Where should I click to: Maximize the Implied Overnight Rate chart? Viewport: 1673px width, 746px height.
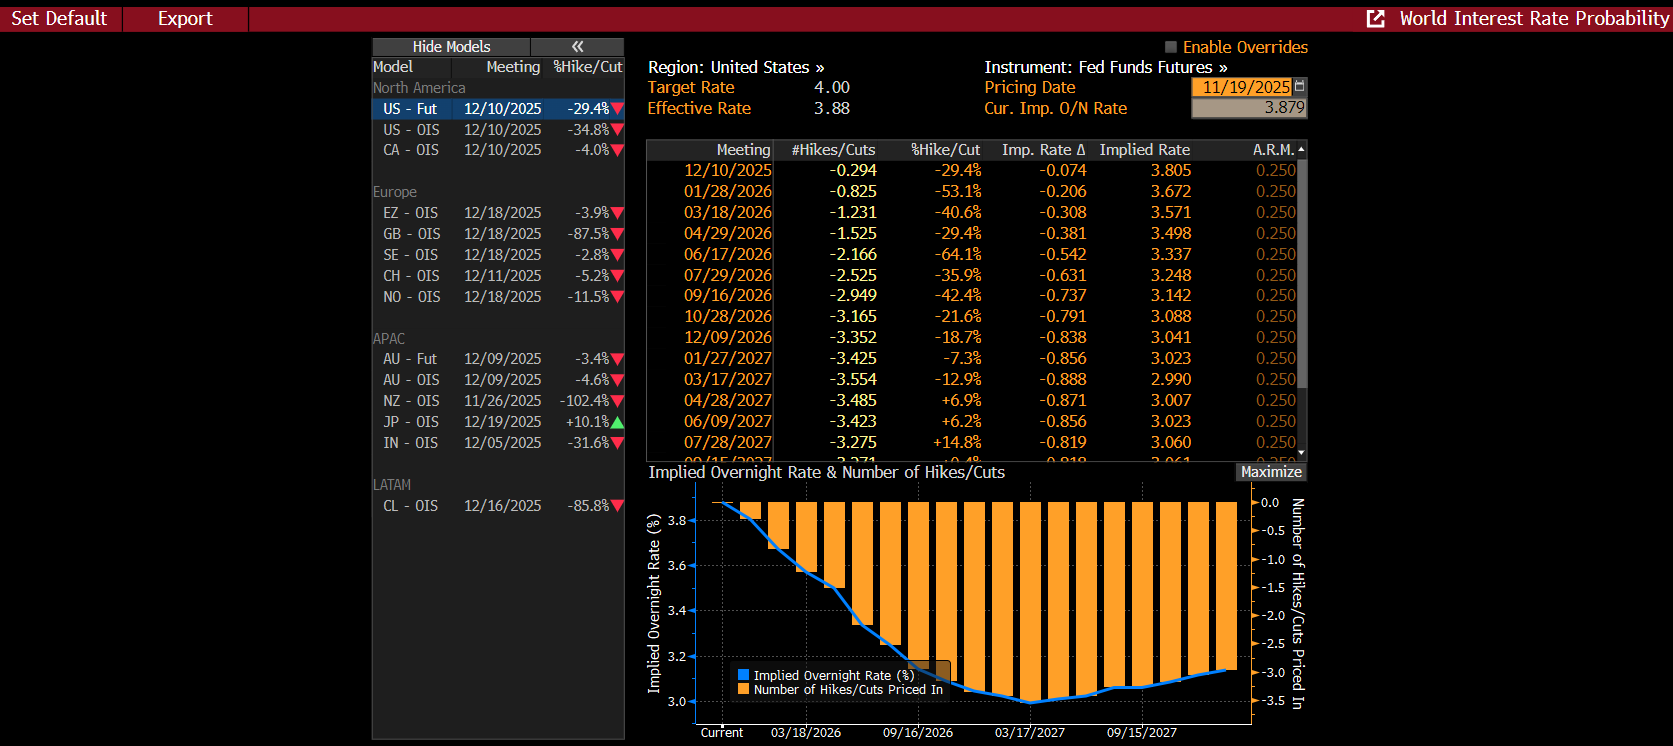pos(1270,472)
